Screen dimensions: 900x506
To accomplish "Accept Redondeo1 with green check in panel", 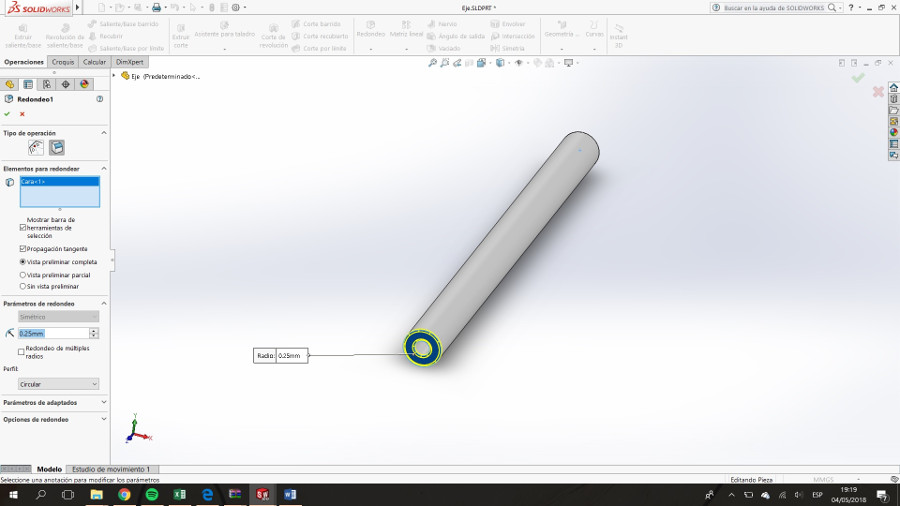I will pos(7,114).
